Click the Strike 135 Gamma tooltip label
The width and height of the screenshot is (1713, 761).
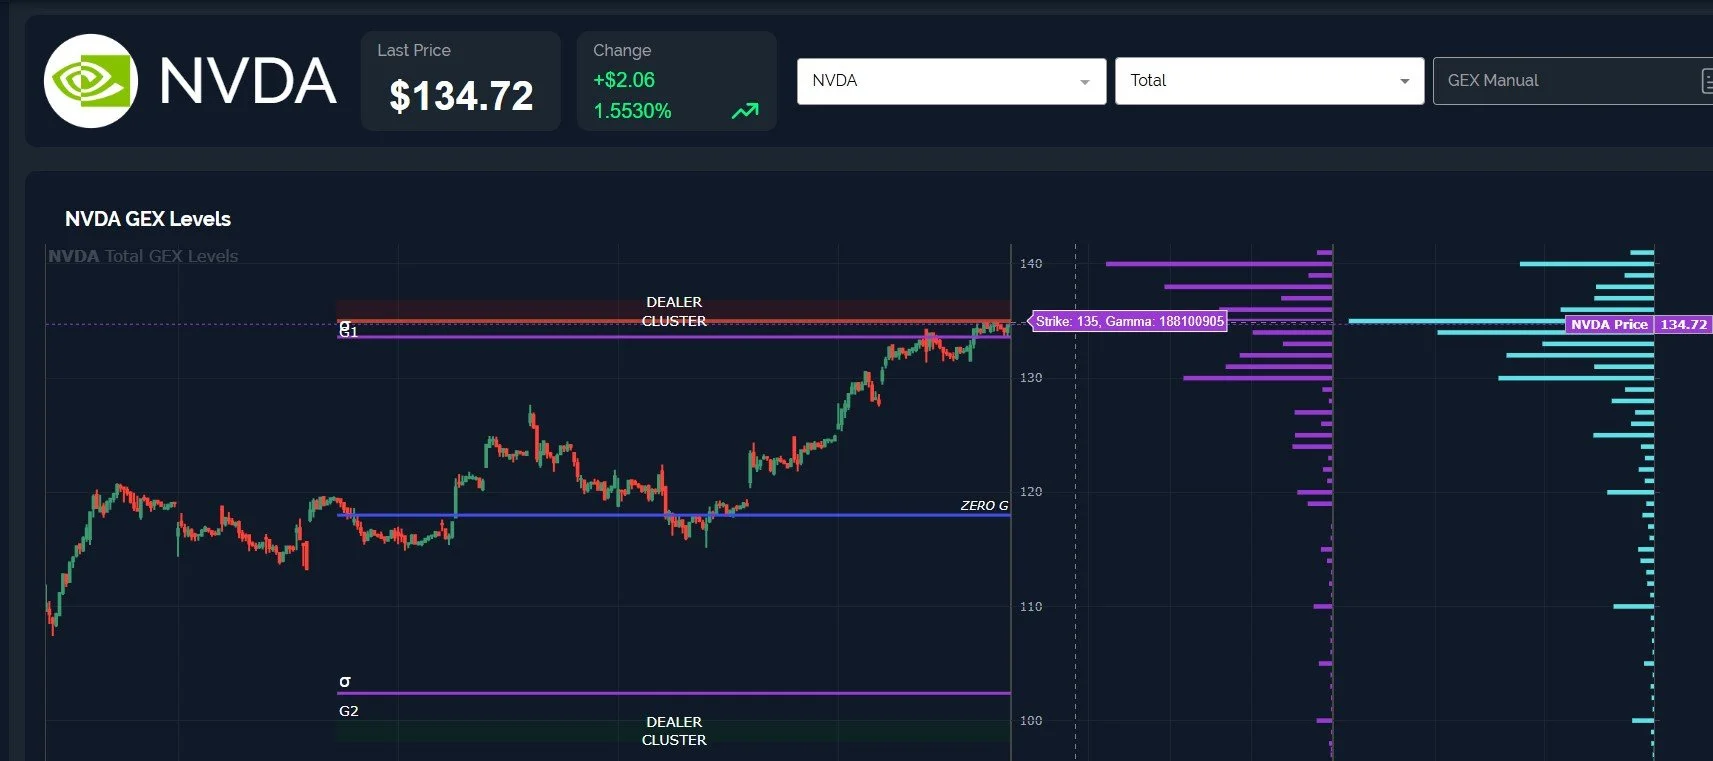point(1128,321)
